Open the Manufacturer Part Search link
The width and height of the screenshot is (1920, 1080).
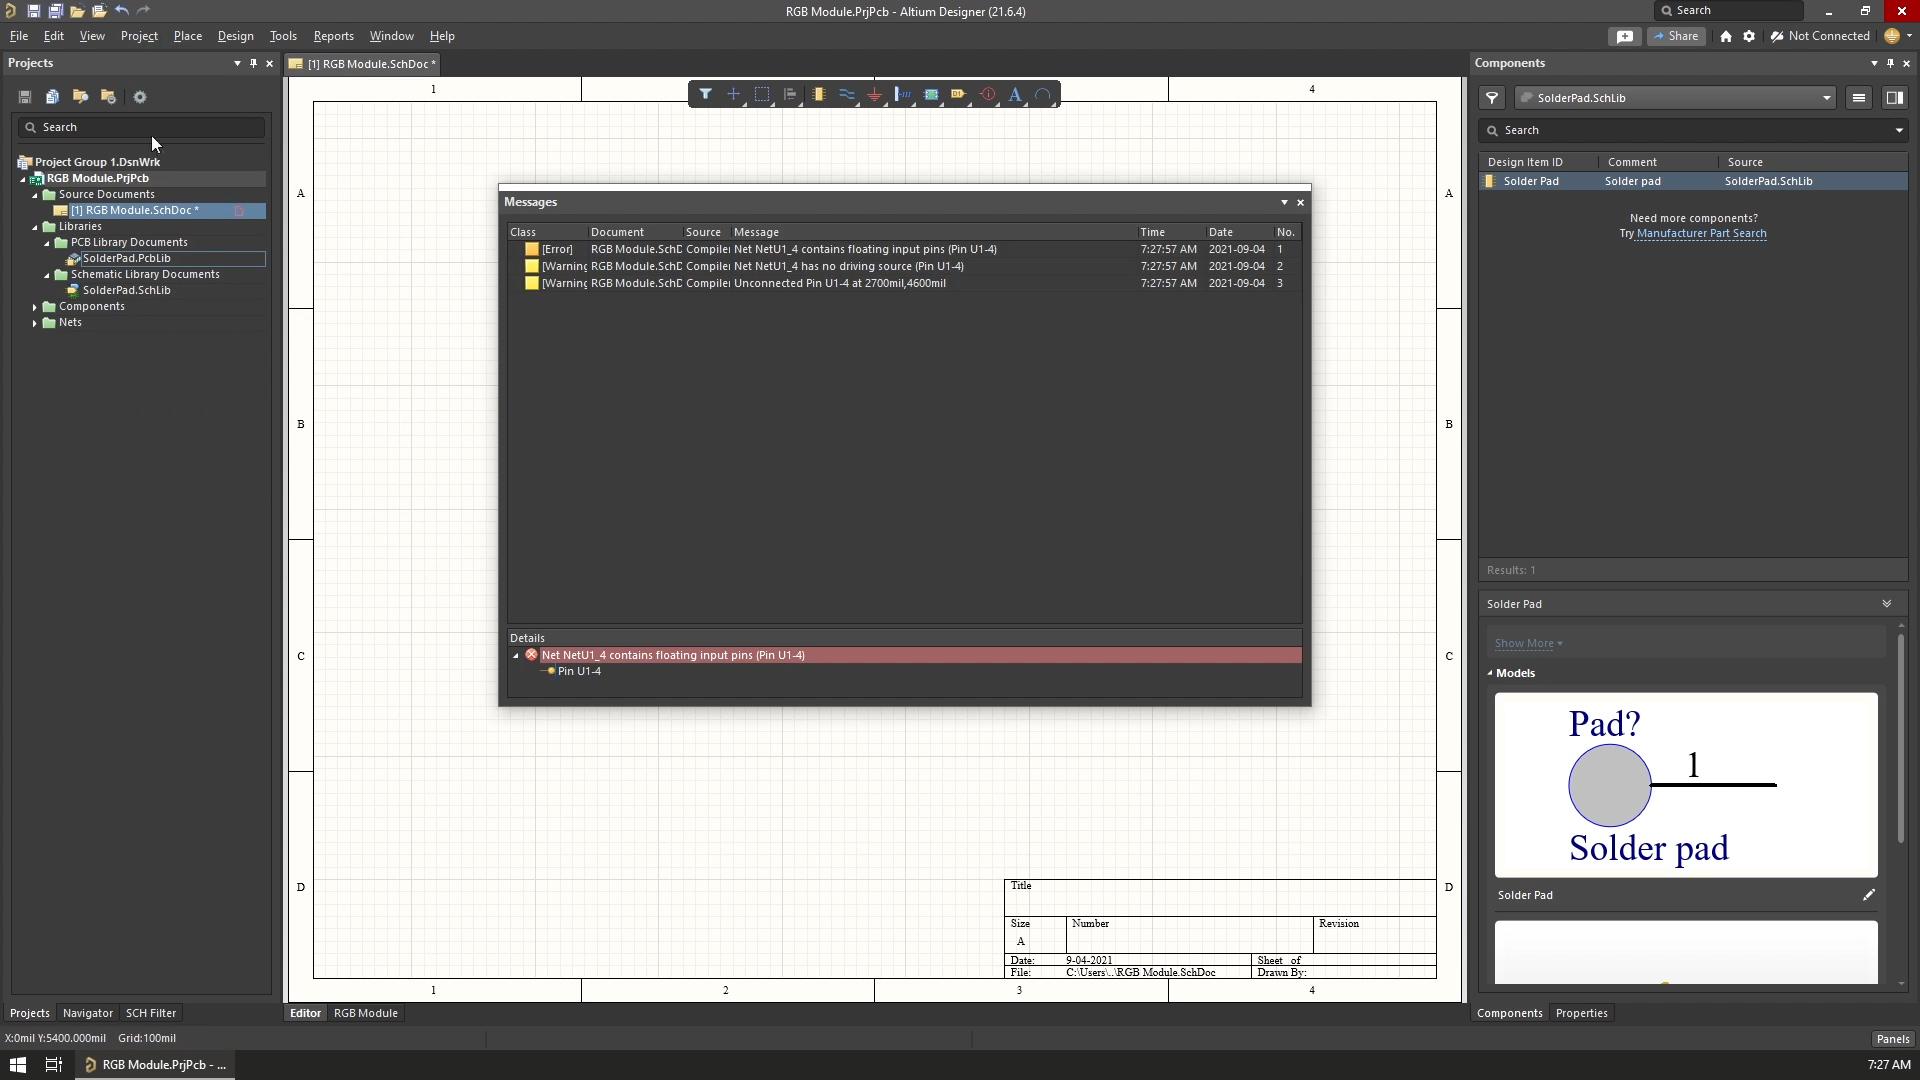1701,234
